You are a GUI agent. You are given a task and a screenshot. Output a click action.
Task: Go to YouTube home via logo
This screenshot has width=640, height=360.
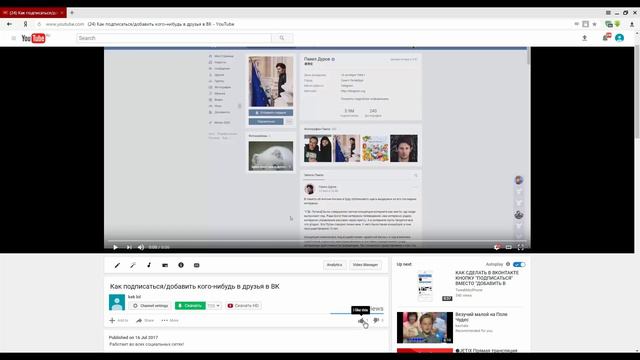[x=35, y=38]
